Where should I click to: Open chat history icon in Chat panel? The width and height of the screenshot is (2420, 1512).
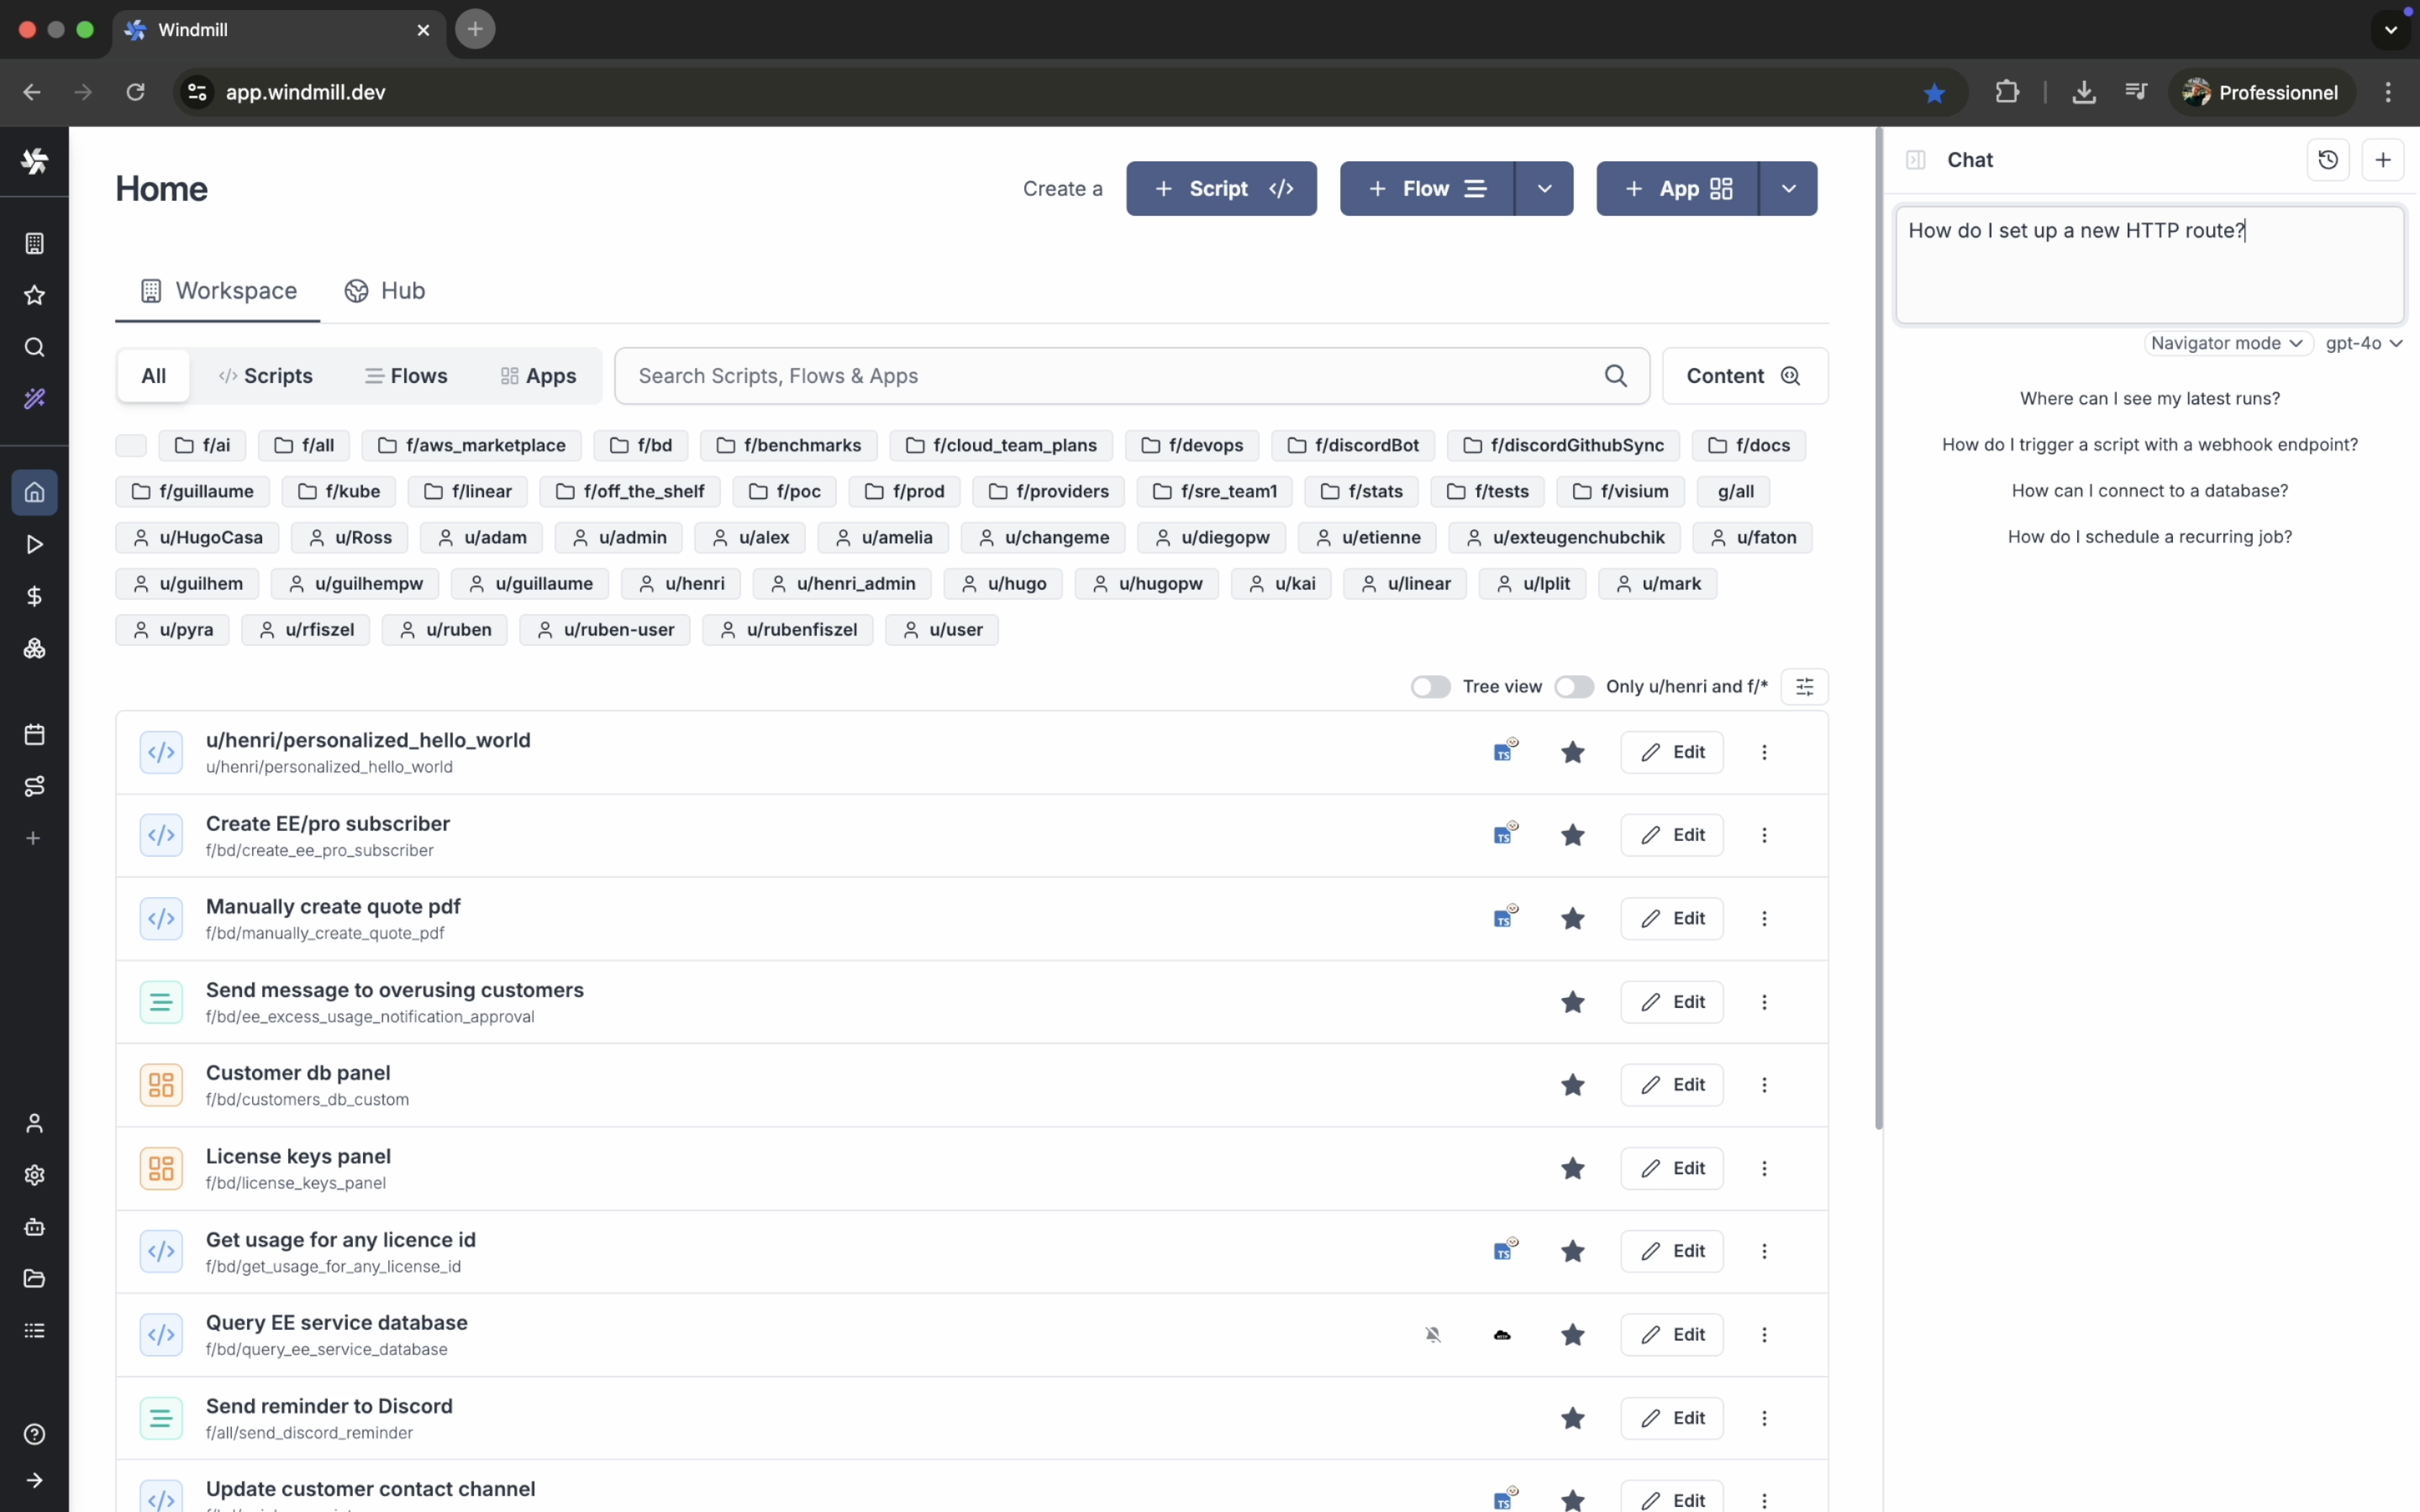[2327, 160]
